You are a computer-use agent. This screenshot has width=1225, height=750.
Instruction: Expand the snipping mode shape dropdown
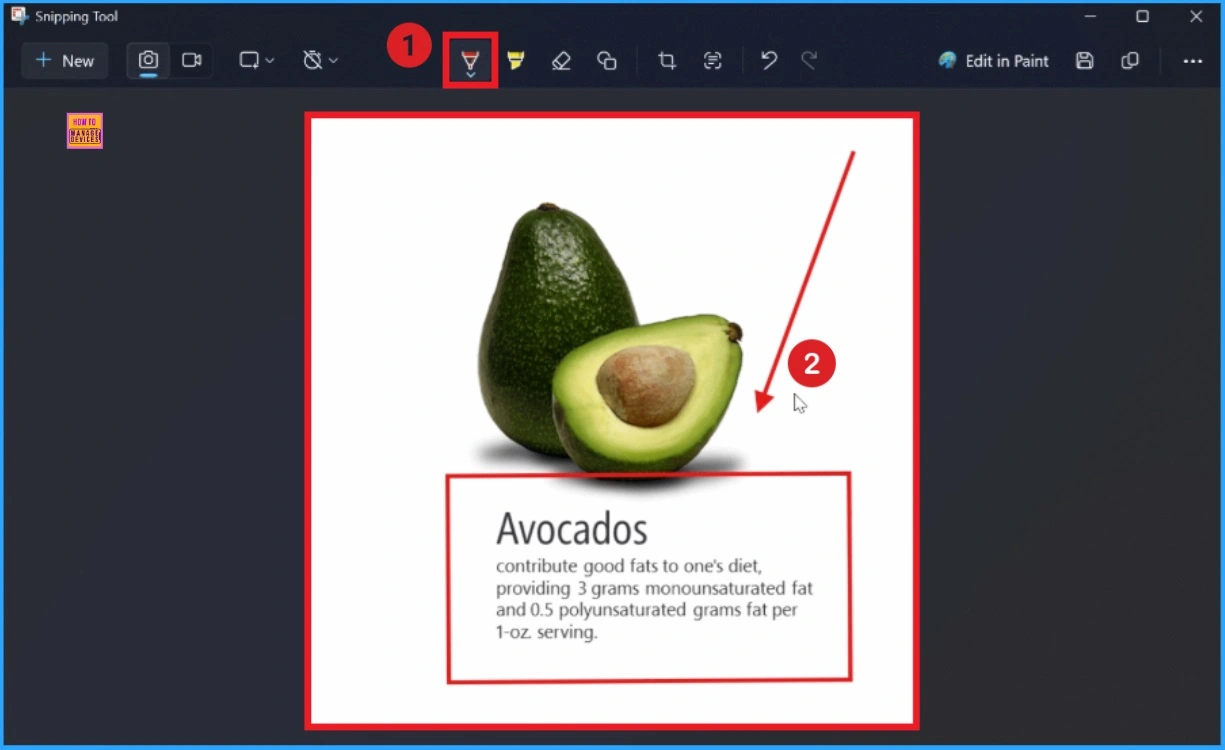[256, 61]
